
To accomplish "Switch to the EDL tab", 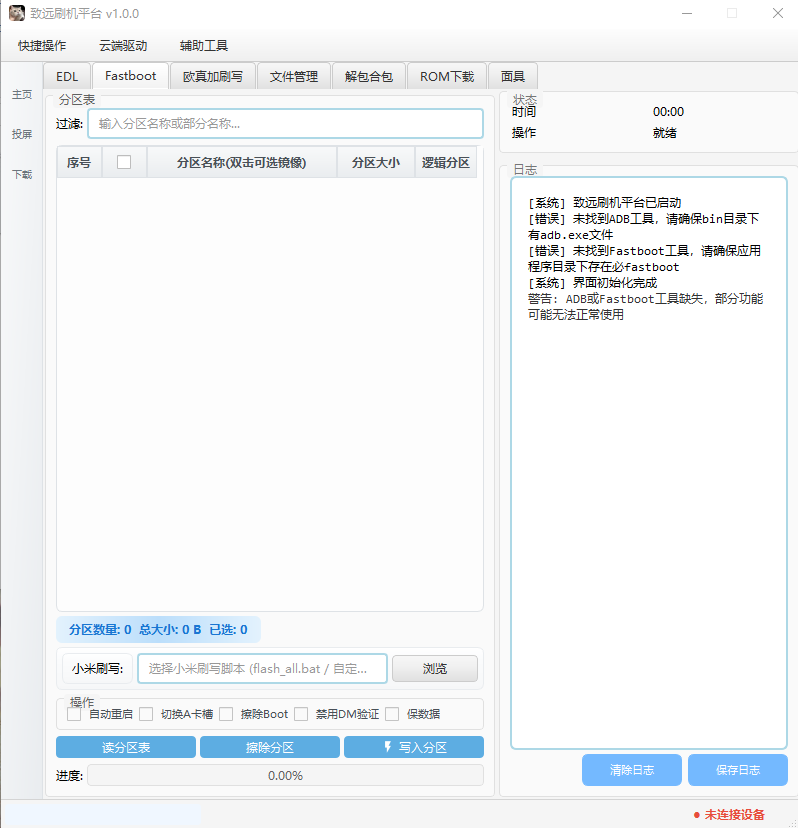I will pyautogui.click(x=67, y=76).
